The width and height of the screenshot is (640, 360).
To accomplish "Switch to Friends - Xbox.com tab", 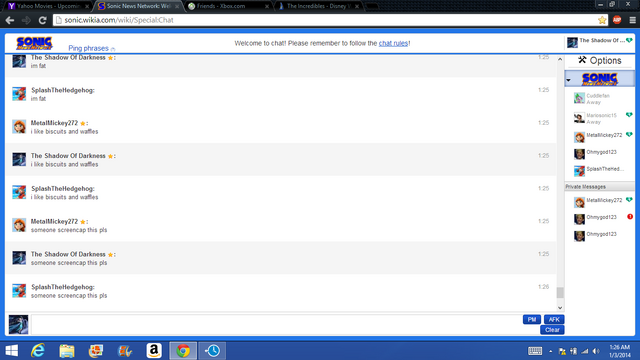I will pos(228,6).
